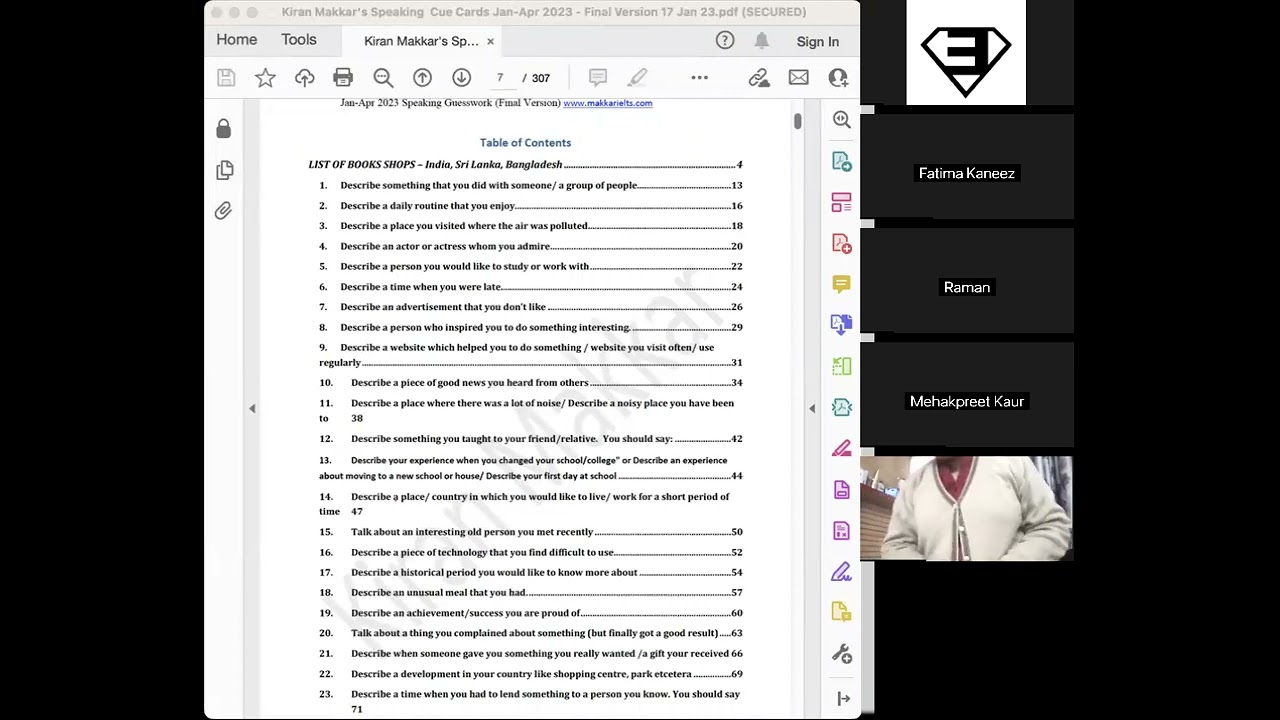Open the www.makkarielts.com link
This screenshot has height=720, width=1280.
[x=608, y=103]
